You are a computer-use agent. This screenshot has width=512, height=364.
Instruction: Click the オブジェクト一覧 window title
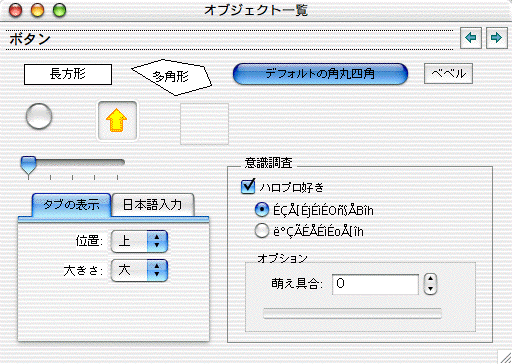(x=256, y=10)
